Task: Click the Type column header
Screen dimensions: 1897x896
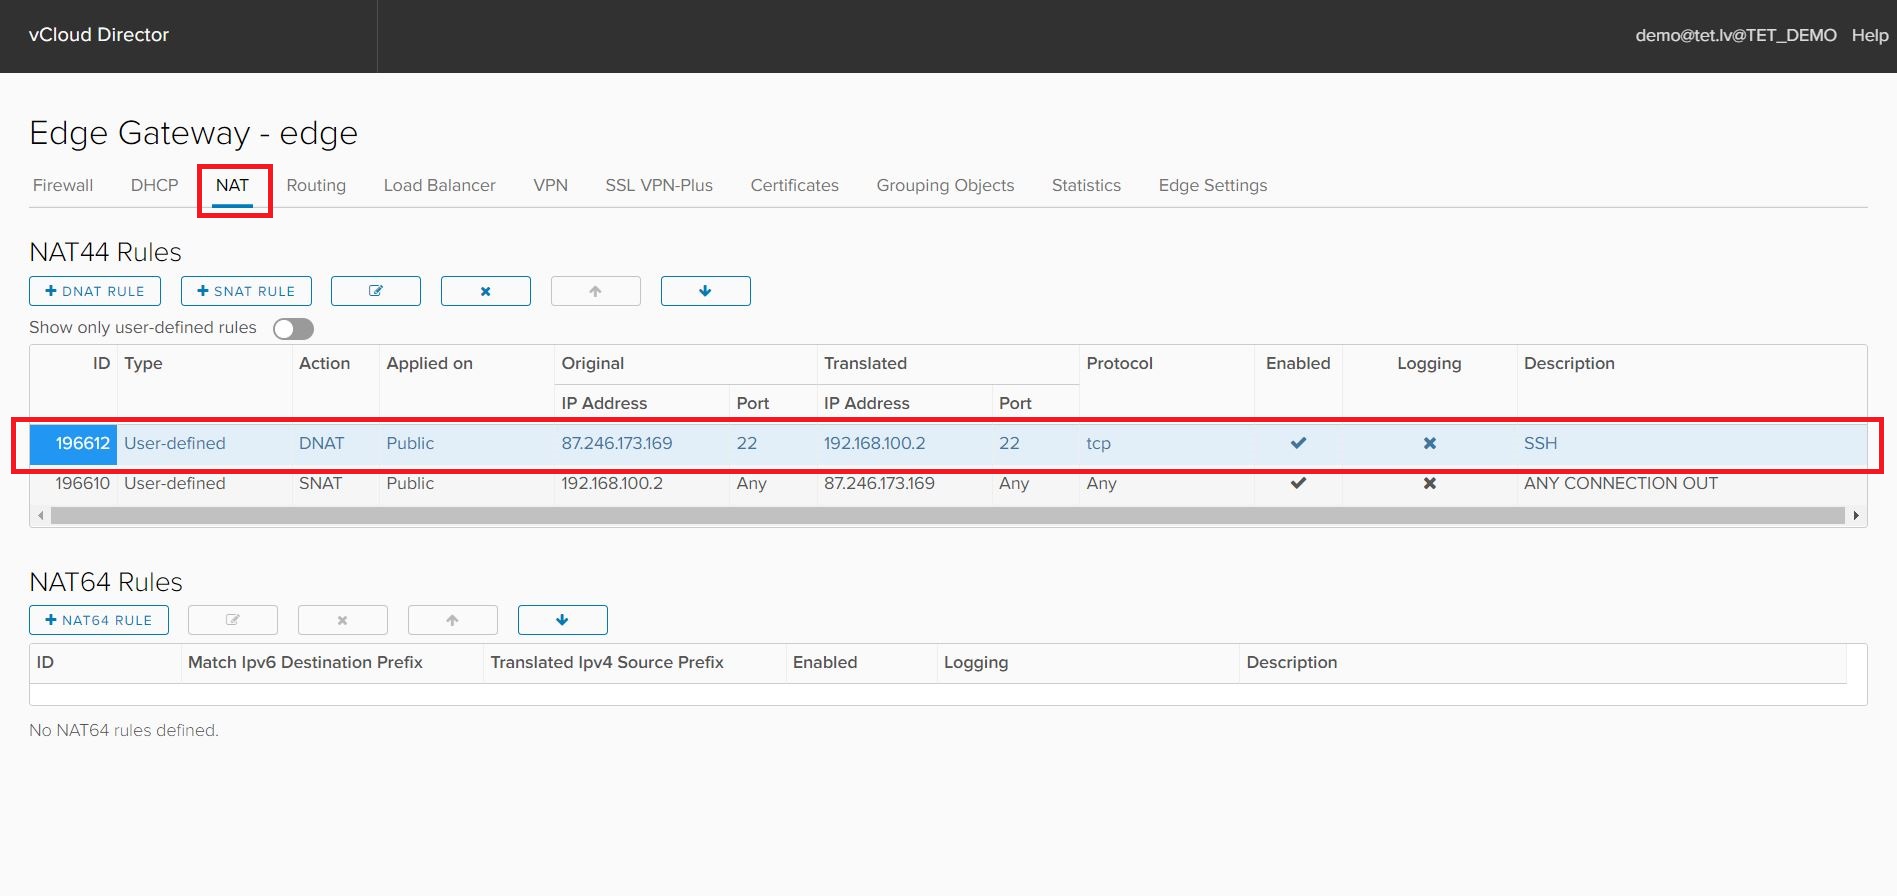Action: tap(143, 363)
